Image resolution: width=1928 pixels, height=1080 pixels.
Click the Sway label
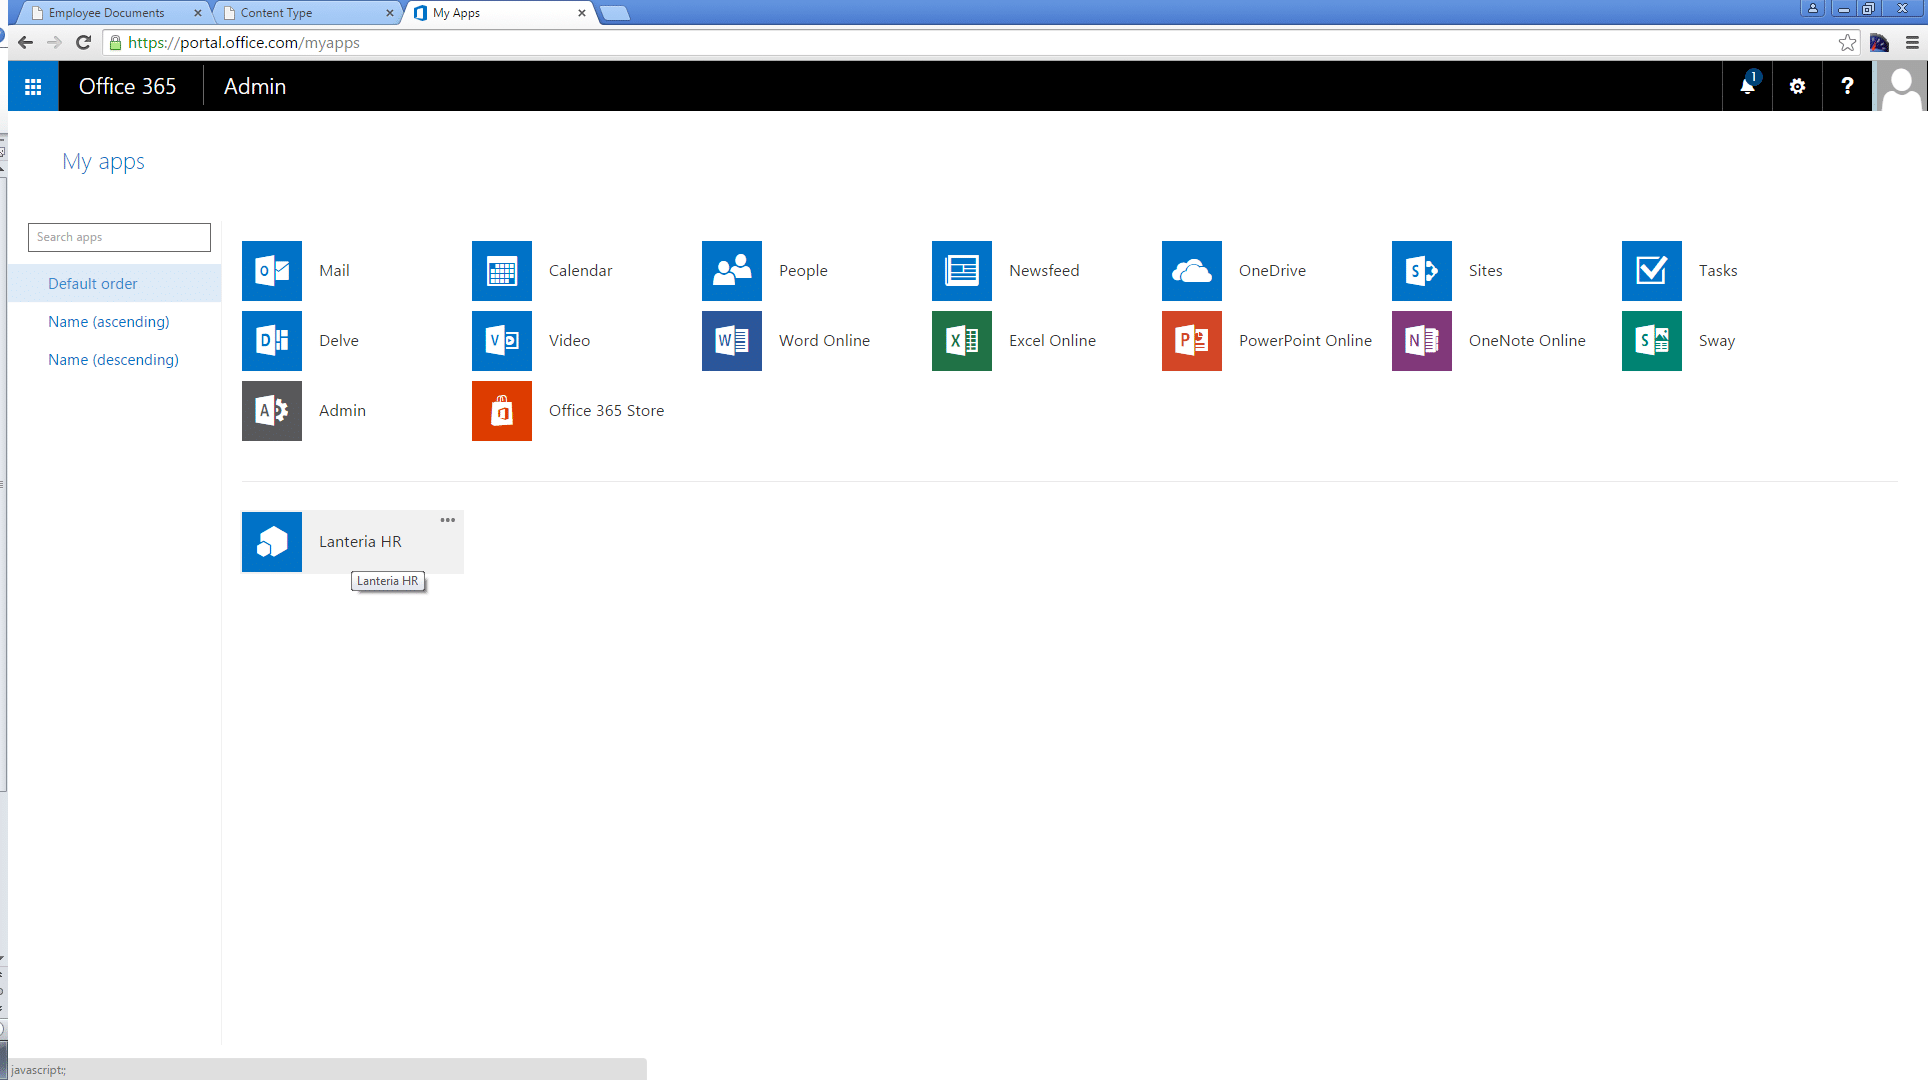[1716, 341]
